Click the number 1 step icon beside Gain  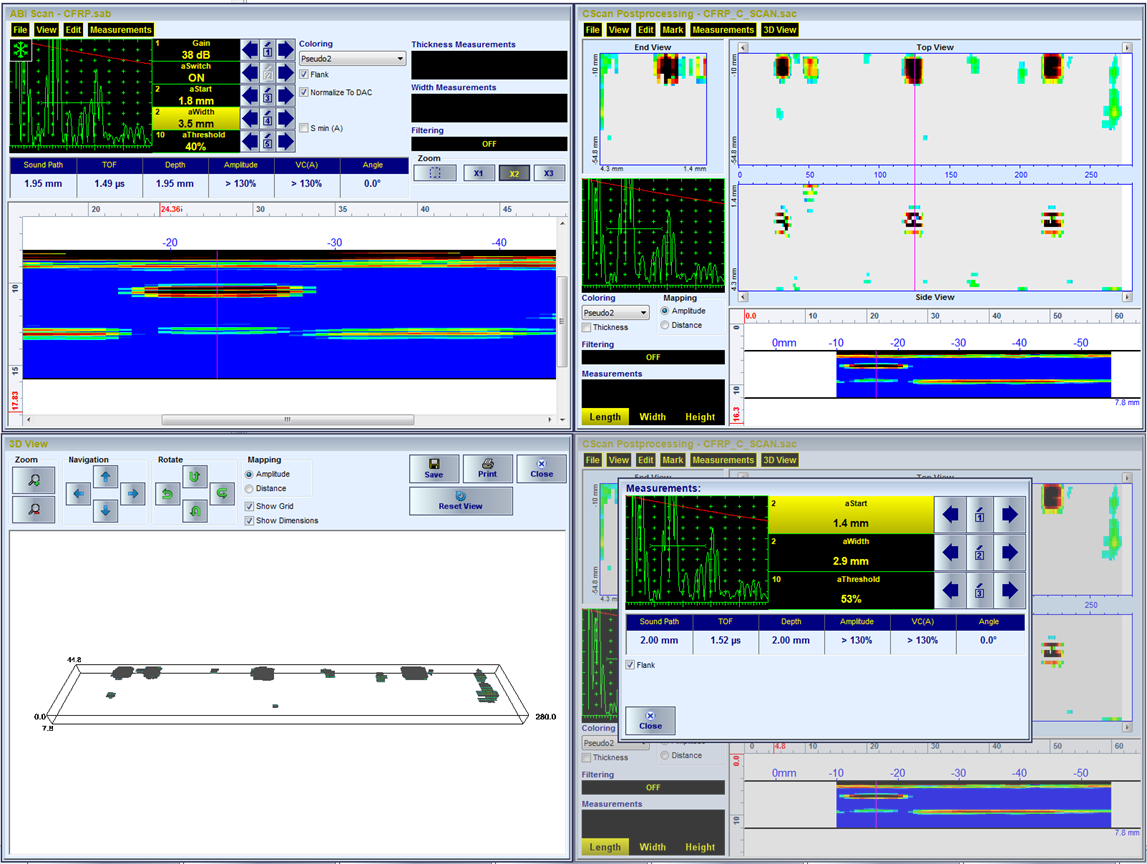(268, 50)
